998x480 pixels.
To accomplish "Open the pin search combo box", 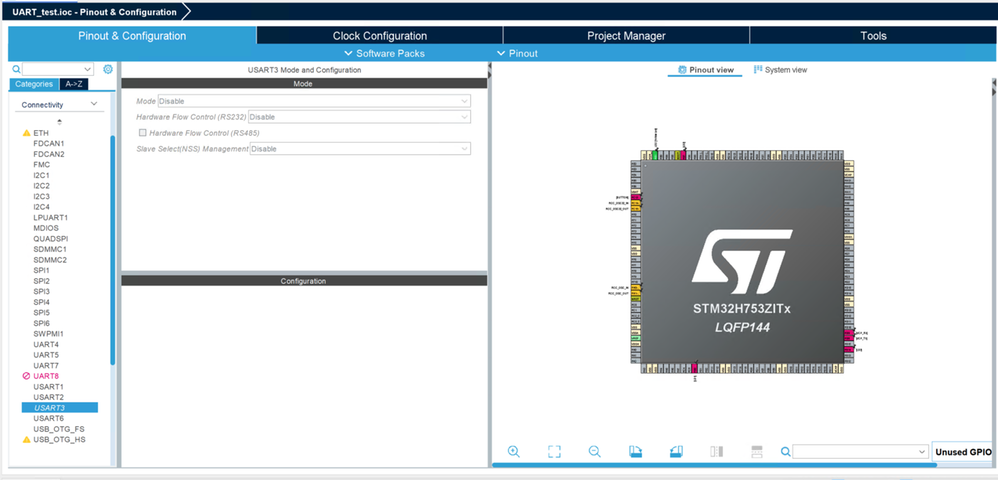I will (861, 451).
